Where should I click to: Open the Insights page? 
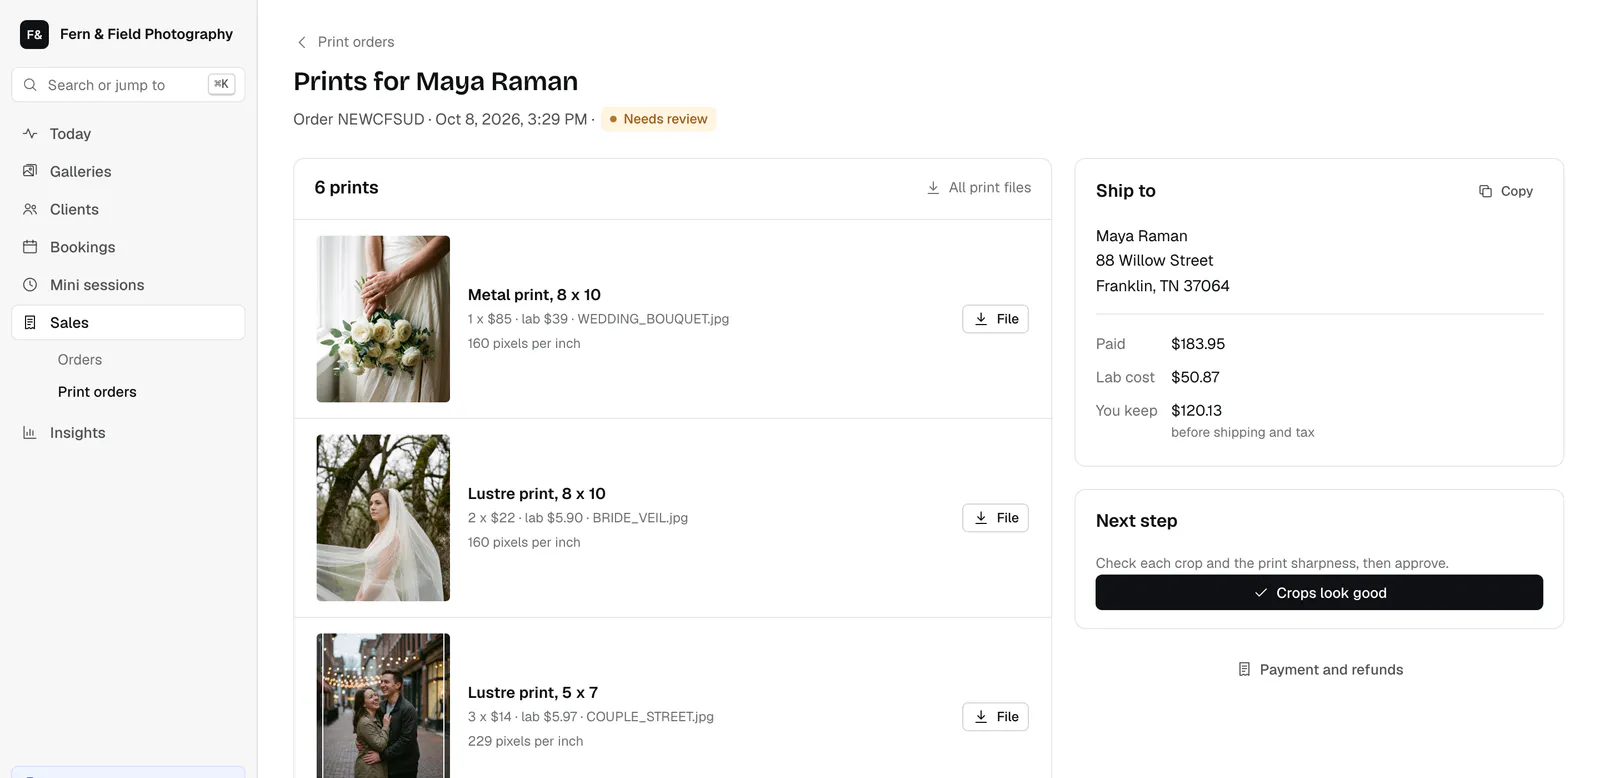click(128, 433)
